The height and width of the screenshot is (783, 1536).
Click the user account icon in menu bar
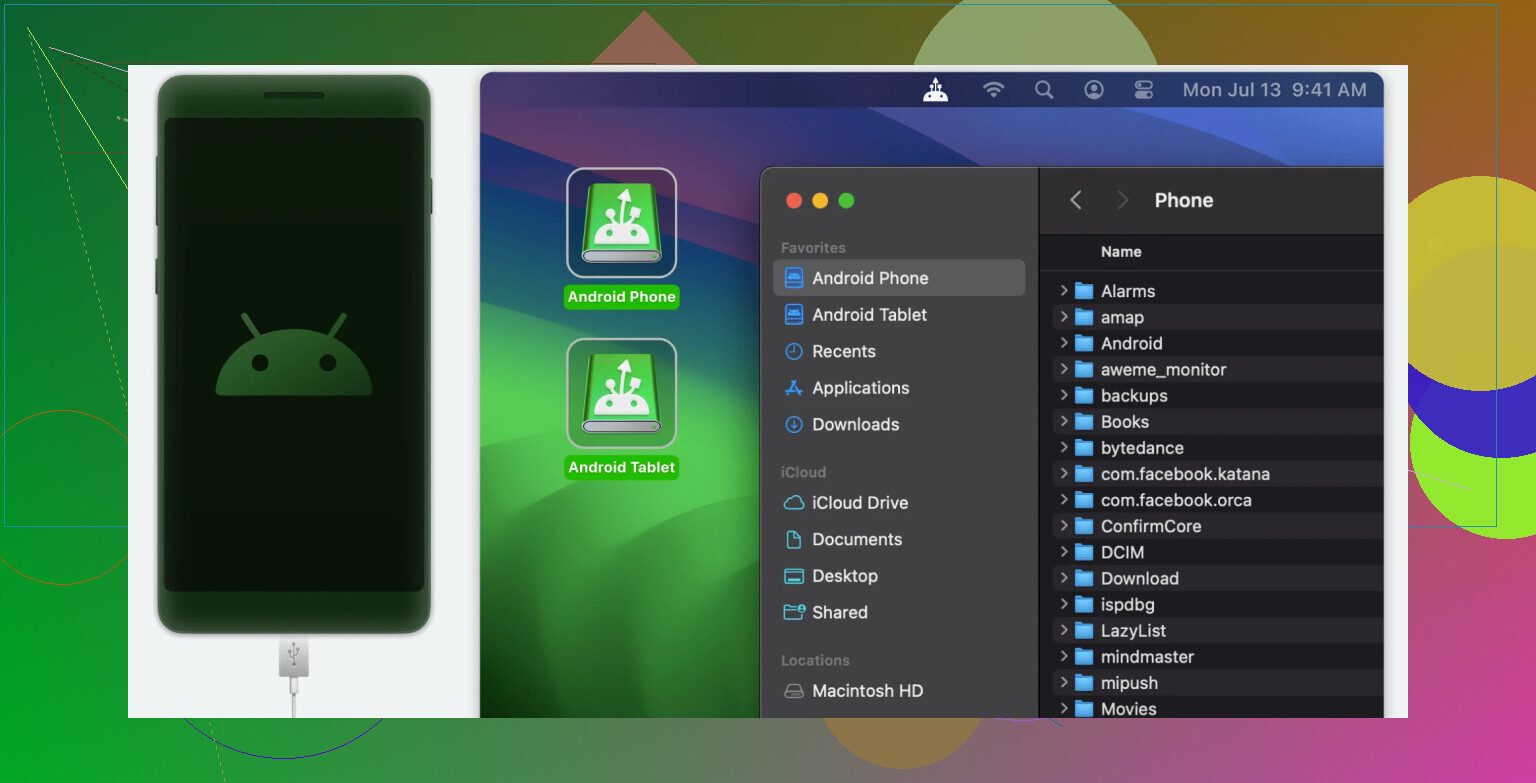click(1094, 90)
